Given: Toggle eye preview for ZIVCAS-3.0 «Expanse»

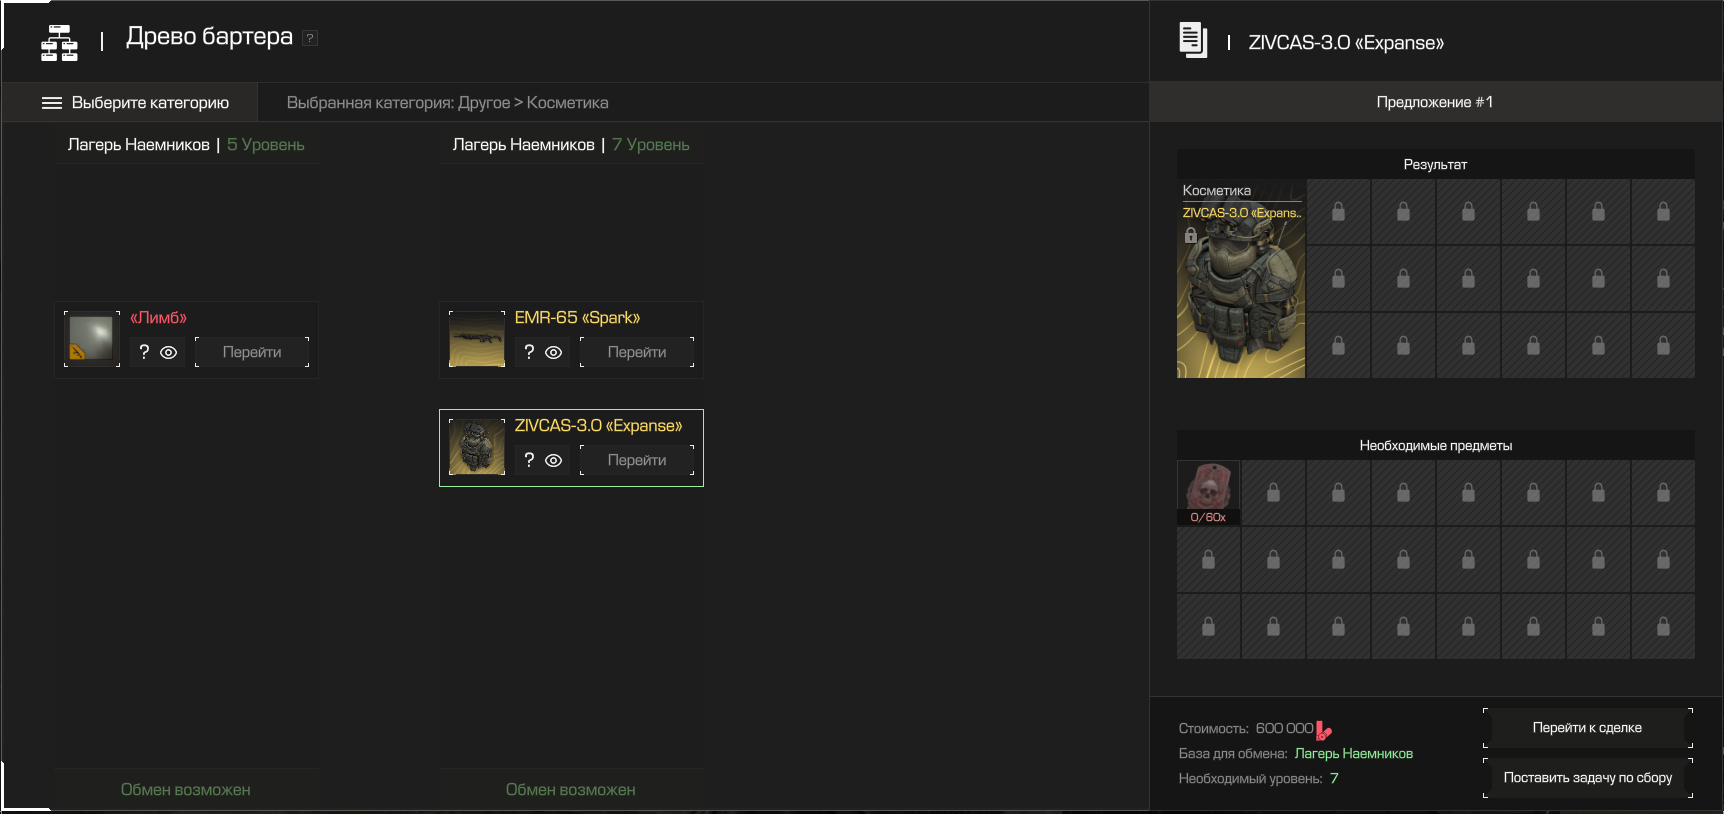Looking at the screenshot, I should (554, 460).
